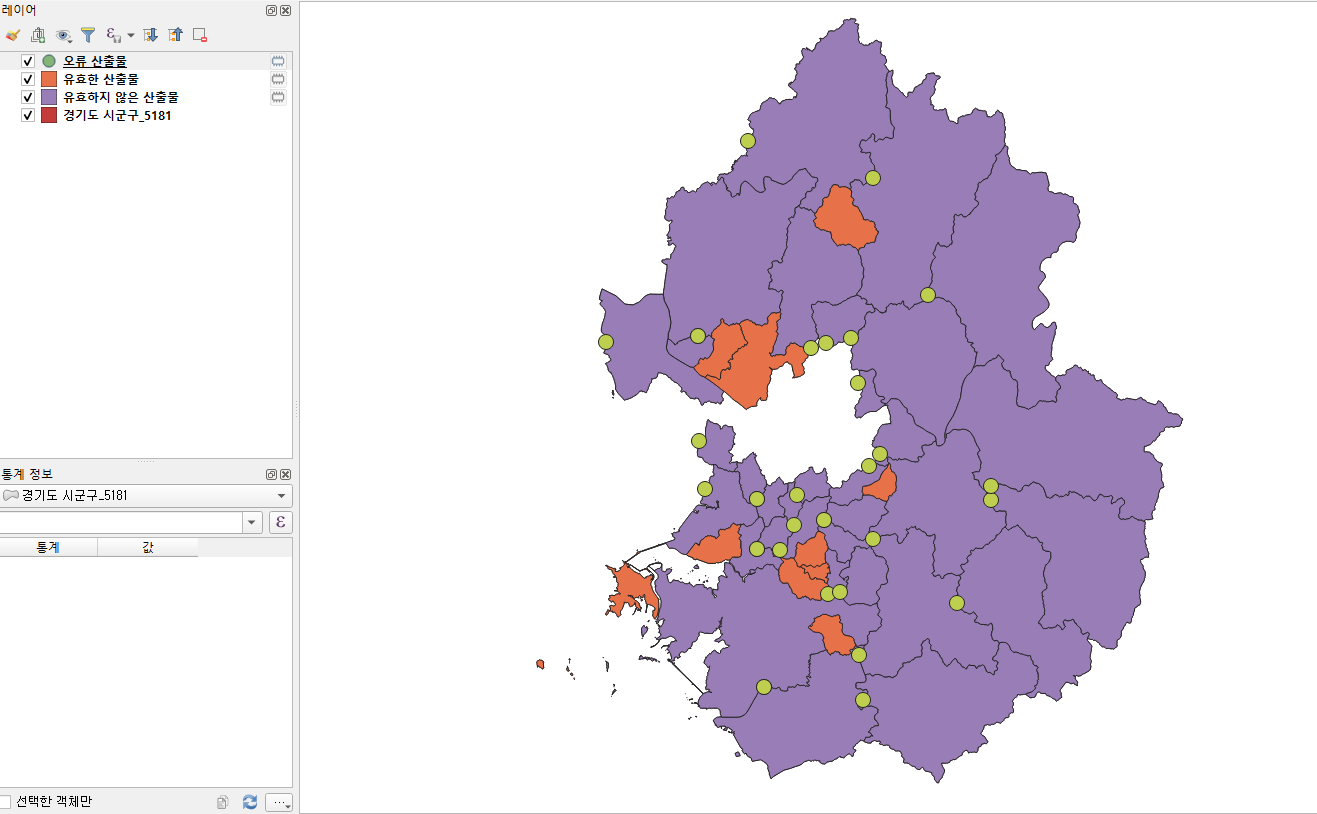Click the red swatch of 경기도 시군구_5181

pos(49,115)
